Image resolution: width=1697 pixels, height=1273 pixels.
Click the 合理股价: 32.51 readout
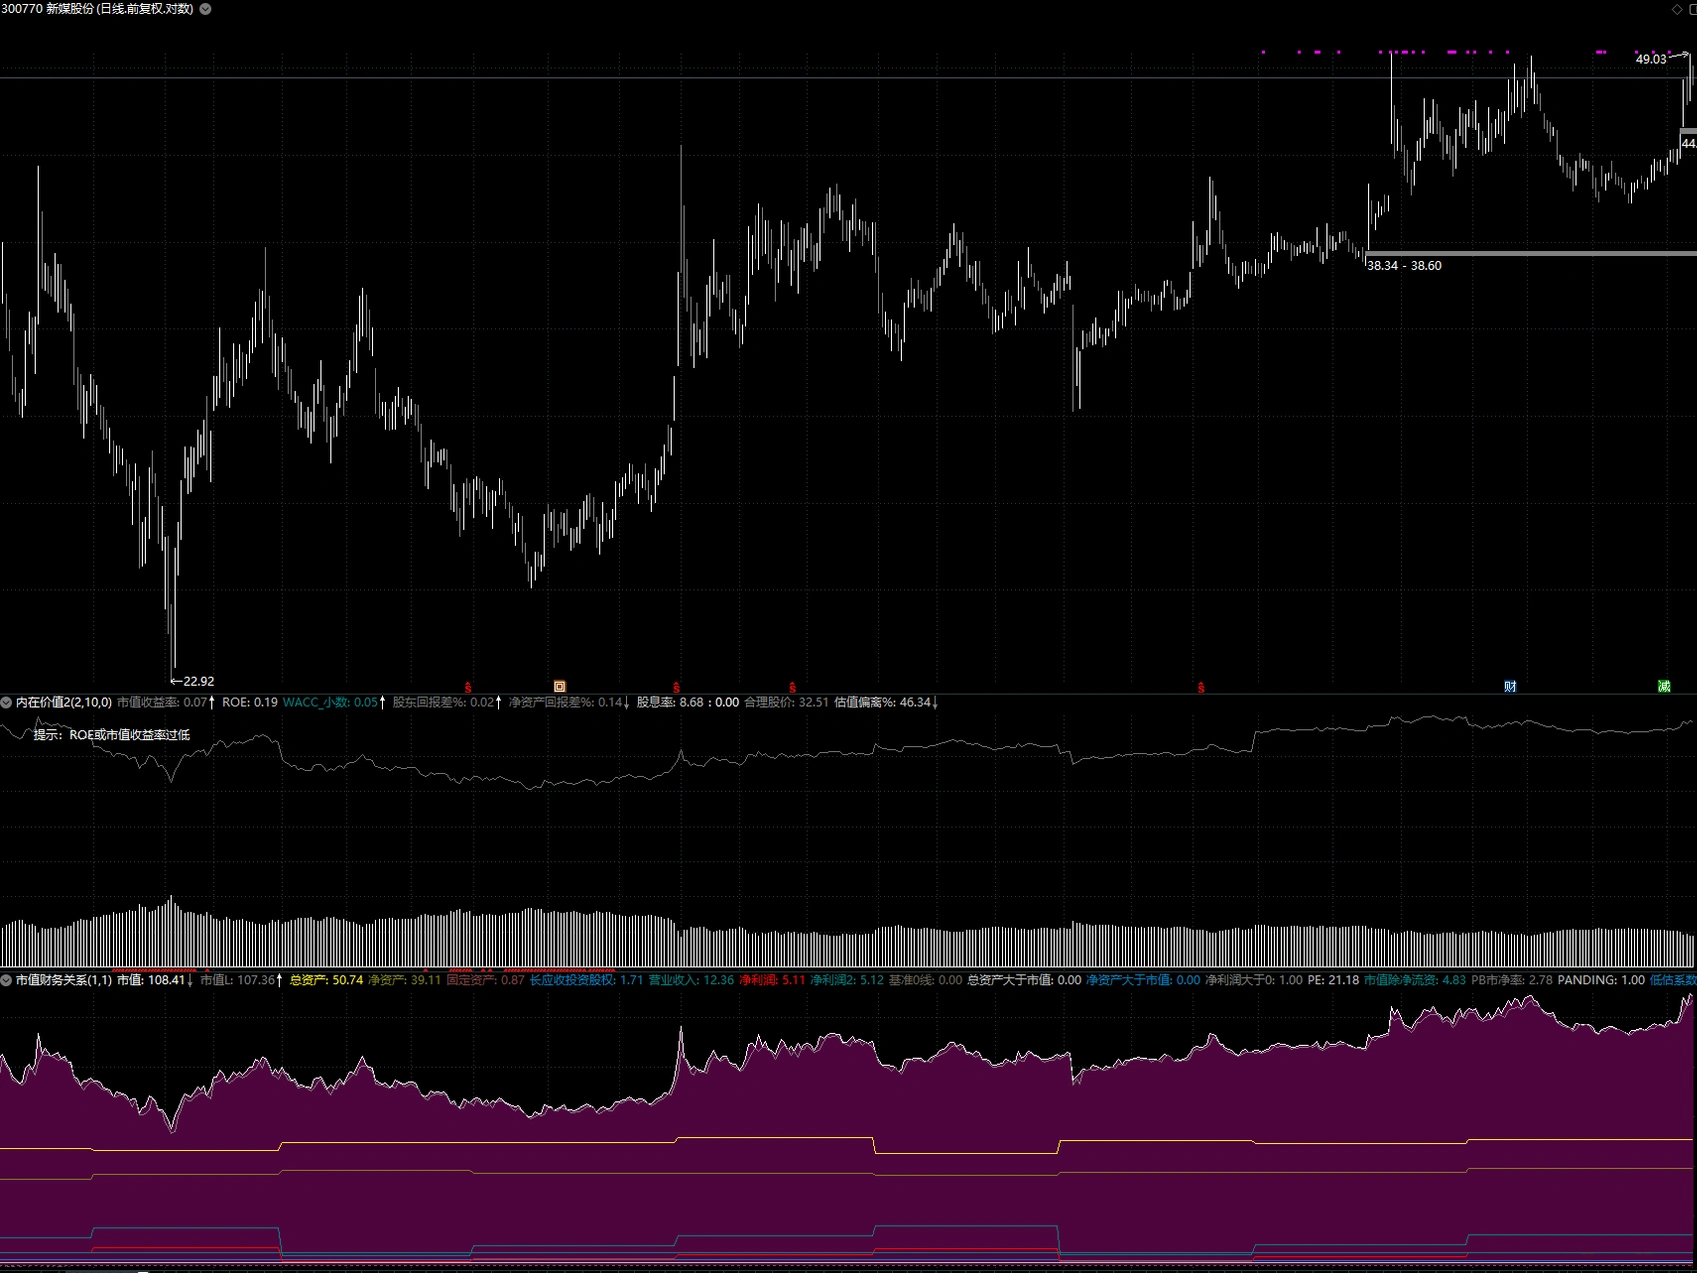(787, 703)
